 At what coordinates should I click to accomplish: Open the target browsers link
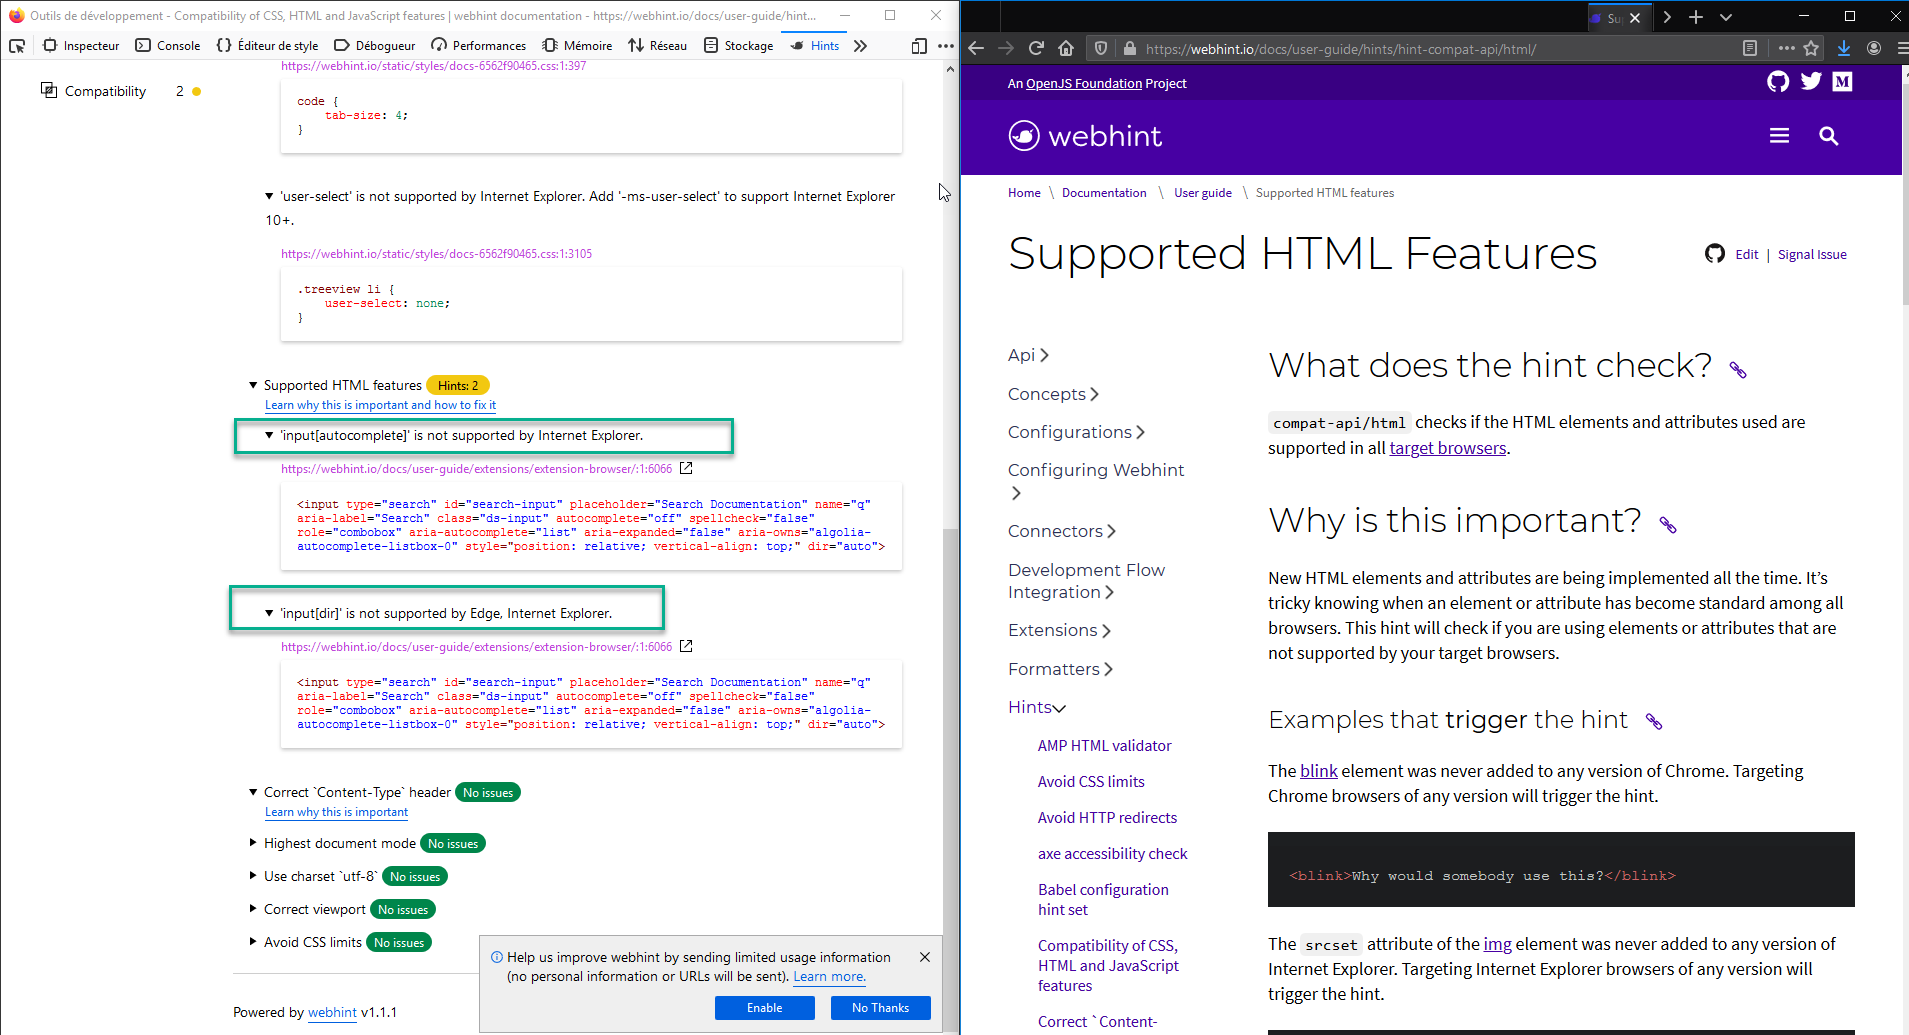(1447, 448)
